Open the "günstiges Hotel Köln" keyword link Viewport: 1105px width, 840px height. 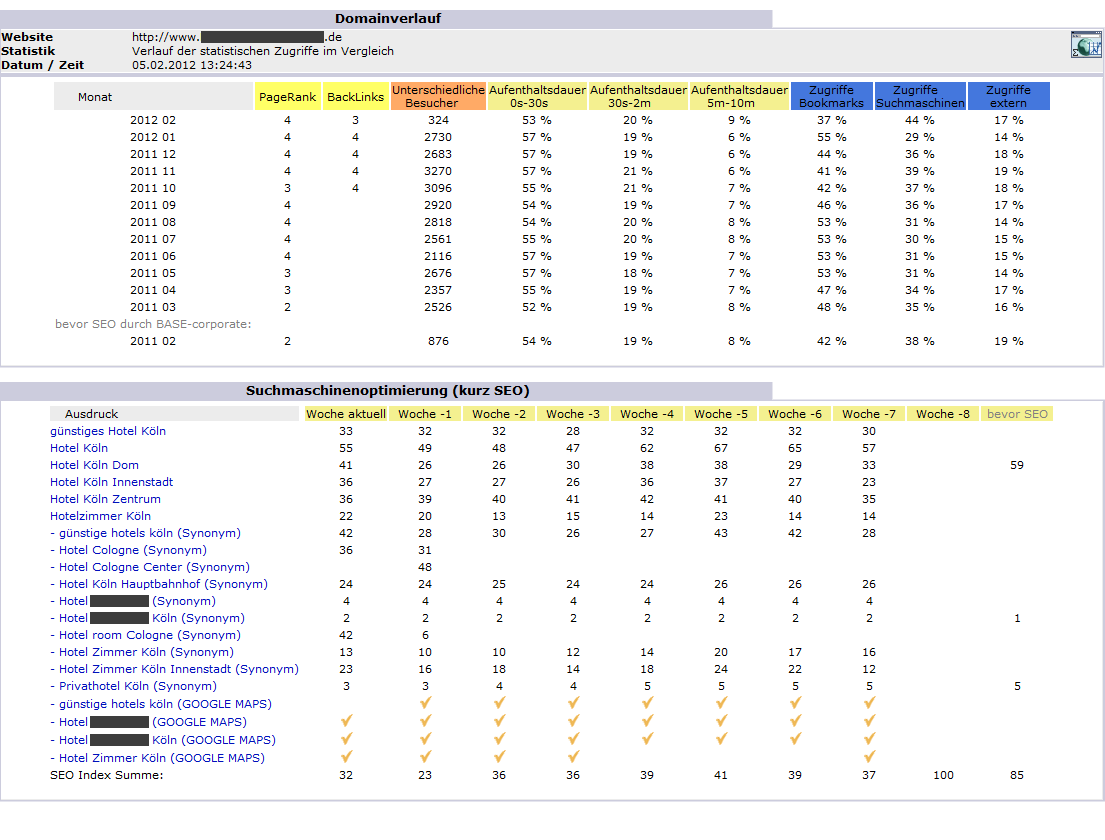pyautogui.click(x=108, y=431)
